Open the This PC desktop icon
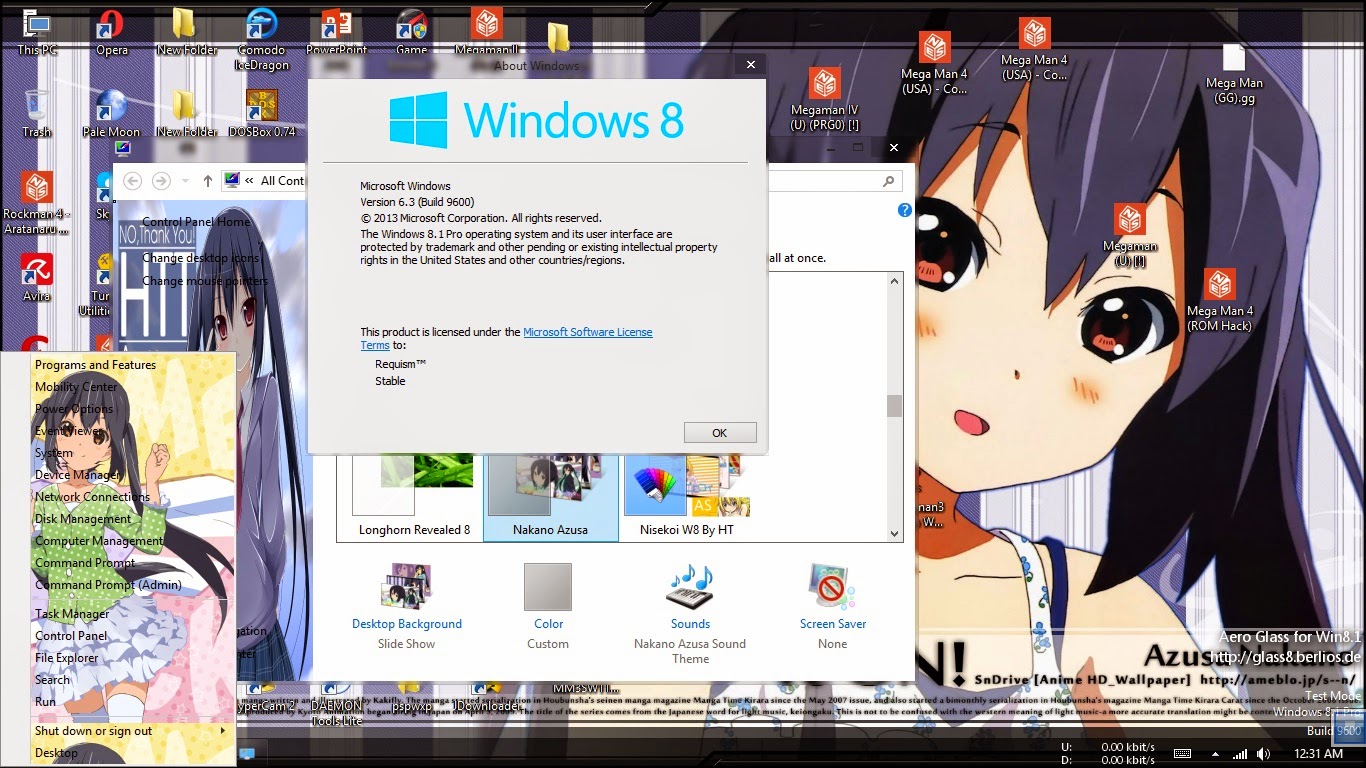This screenshot has width=1366, height=768. 37,33
